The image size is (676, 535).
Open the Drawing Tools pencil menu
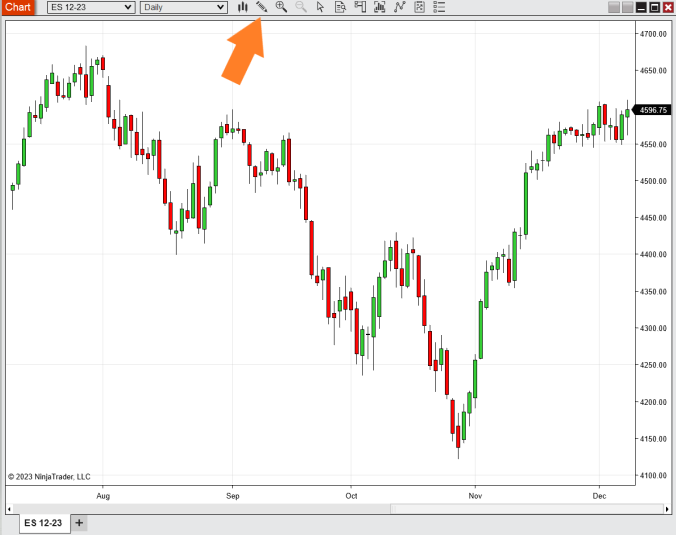pyautogui.click(x=261, y=7)
